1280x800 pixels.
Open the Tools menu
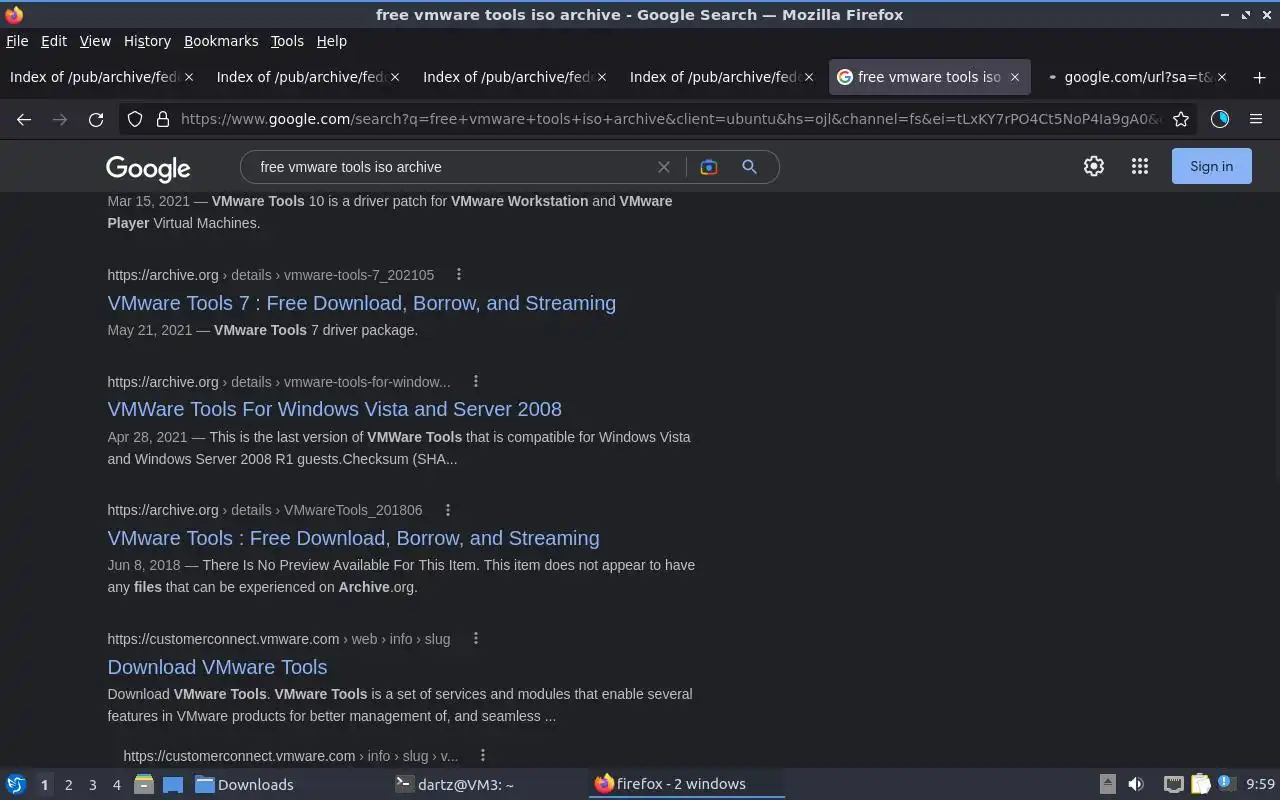coord(287,41)
